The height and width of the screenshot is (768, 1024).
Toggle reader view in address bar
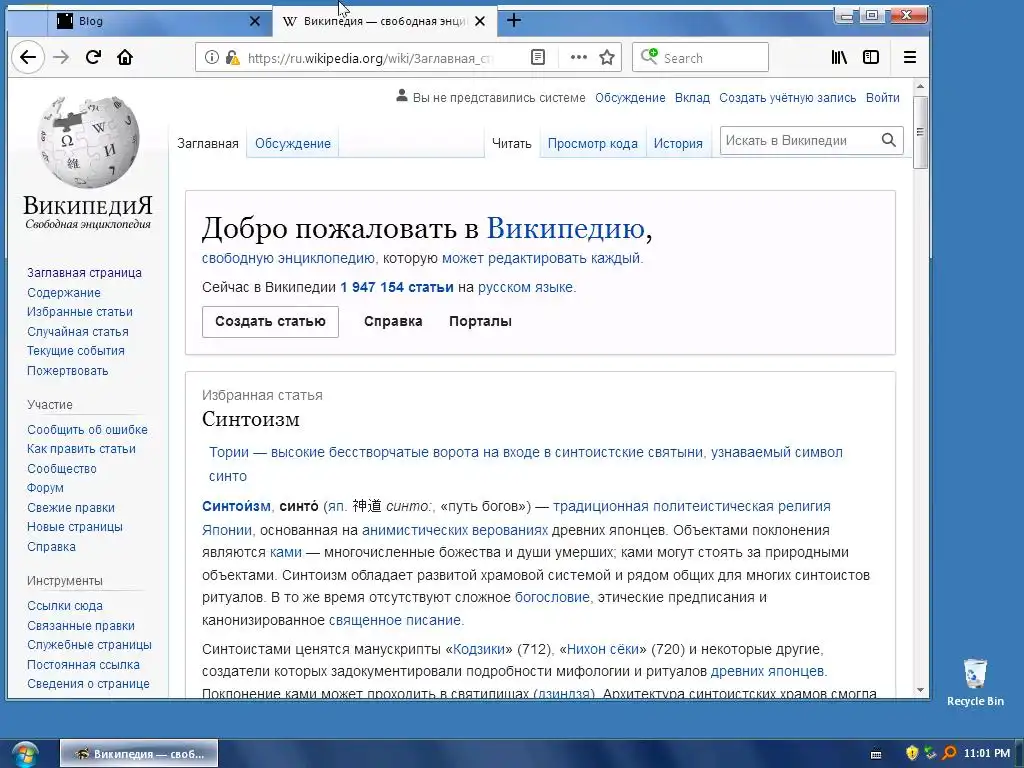tap(537, 57)
